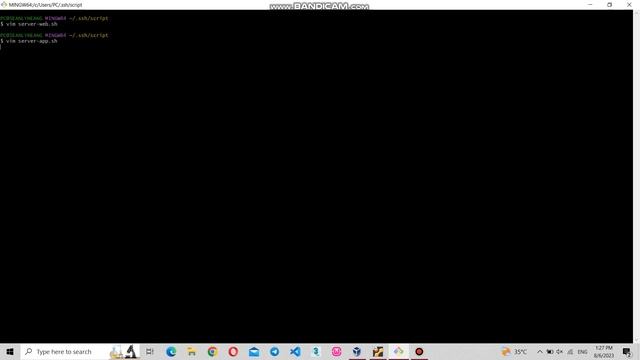
Task: Open the blue number 3 app in taskbar
Action: coord(316,351)
